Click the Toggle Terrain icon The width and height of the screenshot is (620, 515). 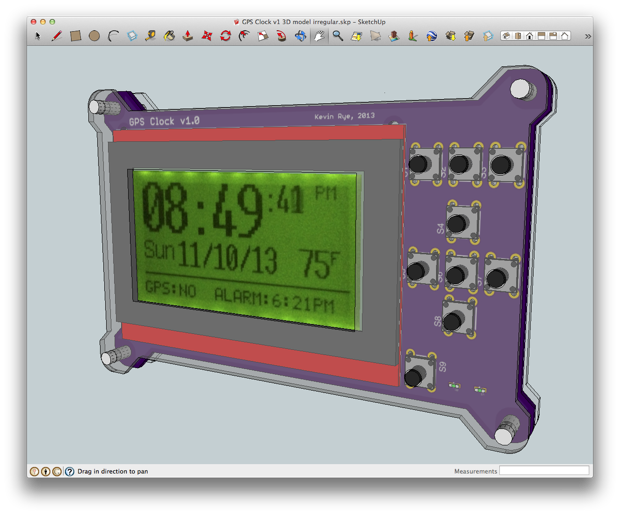coord(394,36)
